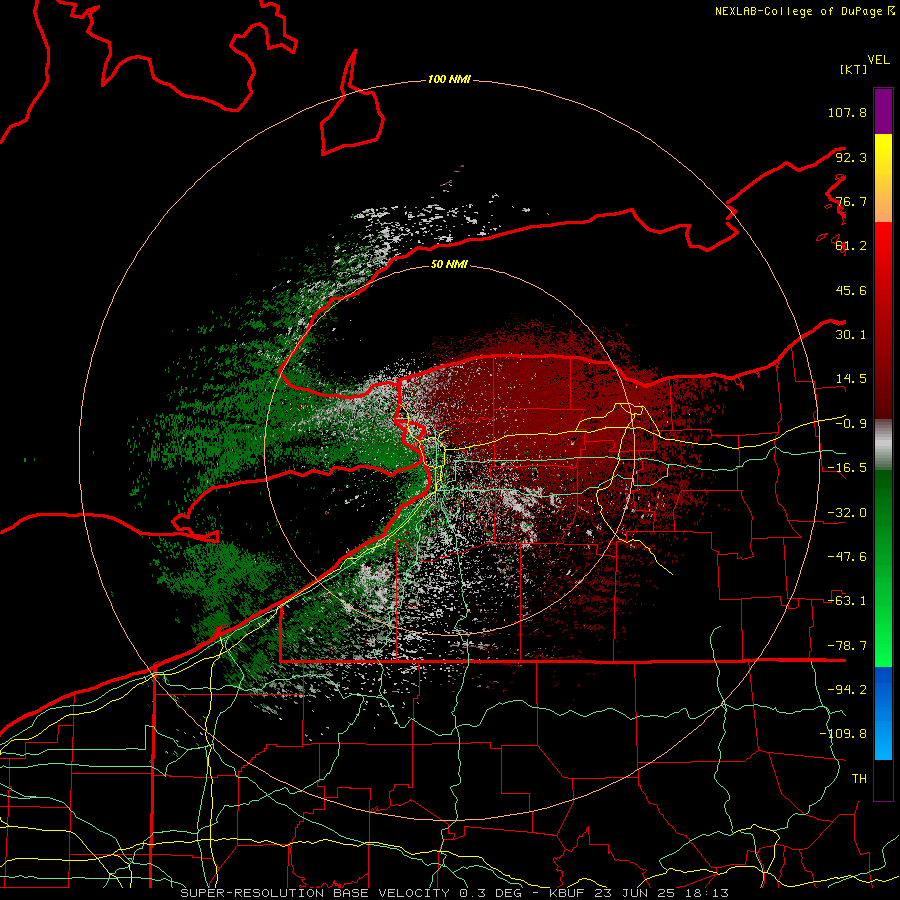Click the -0.9 velocity scale value

[x=851, y=424]
